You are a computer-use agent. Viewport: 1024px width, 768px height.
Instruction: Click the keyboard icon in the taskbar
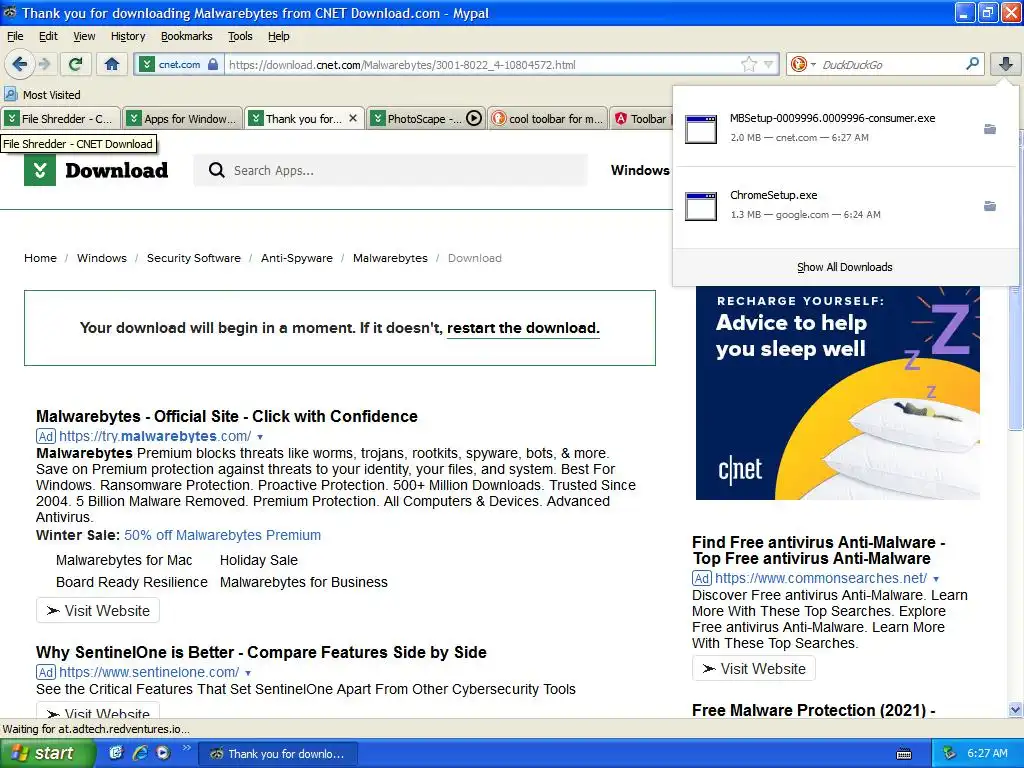pos(904,754)
